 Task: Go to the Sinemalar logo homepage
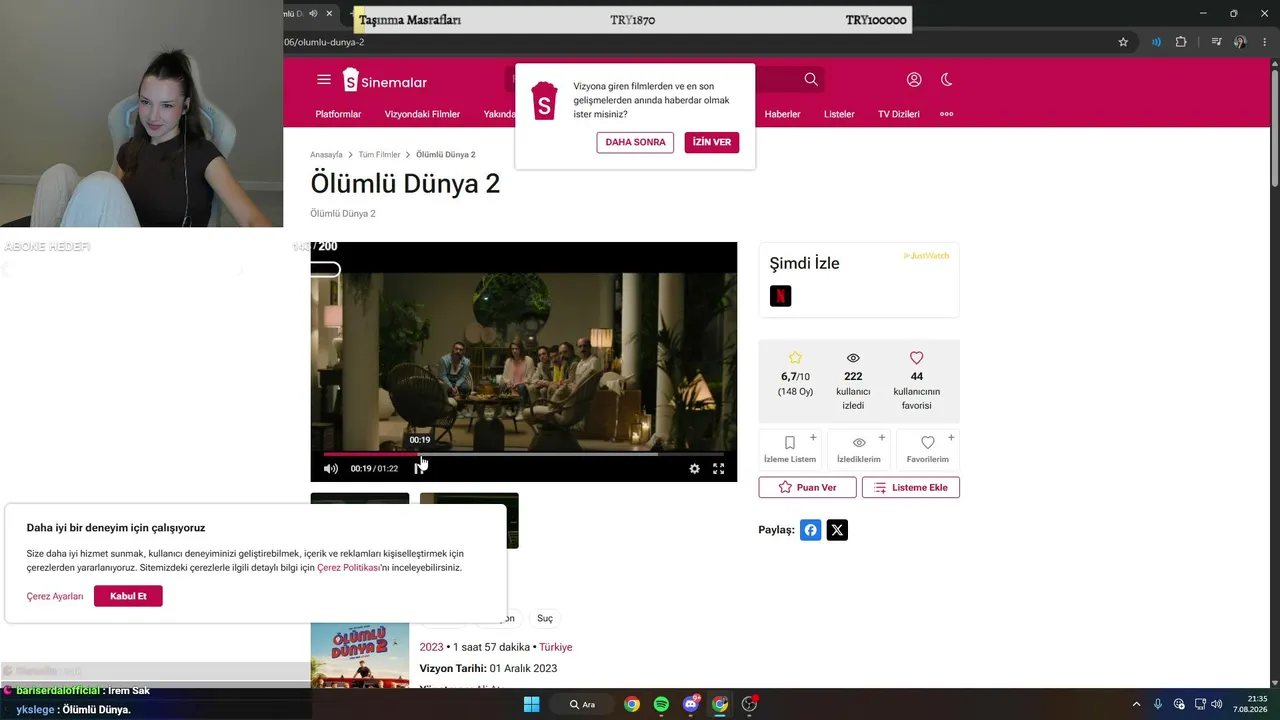tap(385, 80)
